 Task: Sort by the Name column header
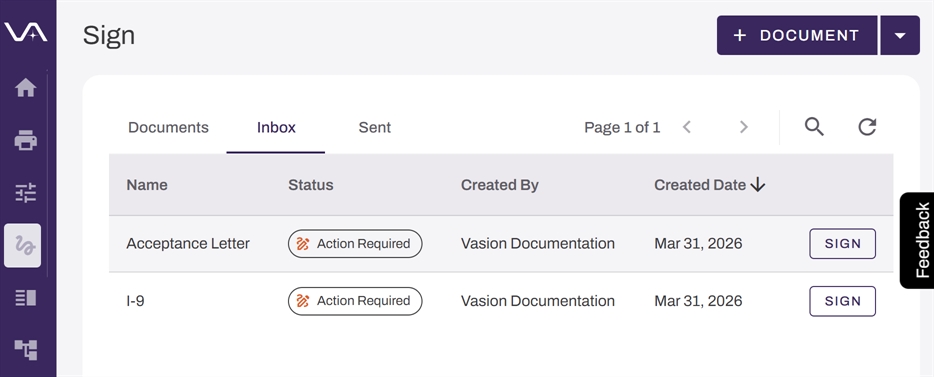147,185
